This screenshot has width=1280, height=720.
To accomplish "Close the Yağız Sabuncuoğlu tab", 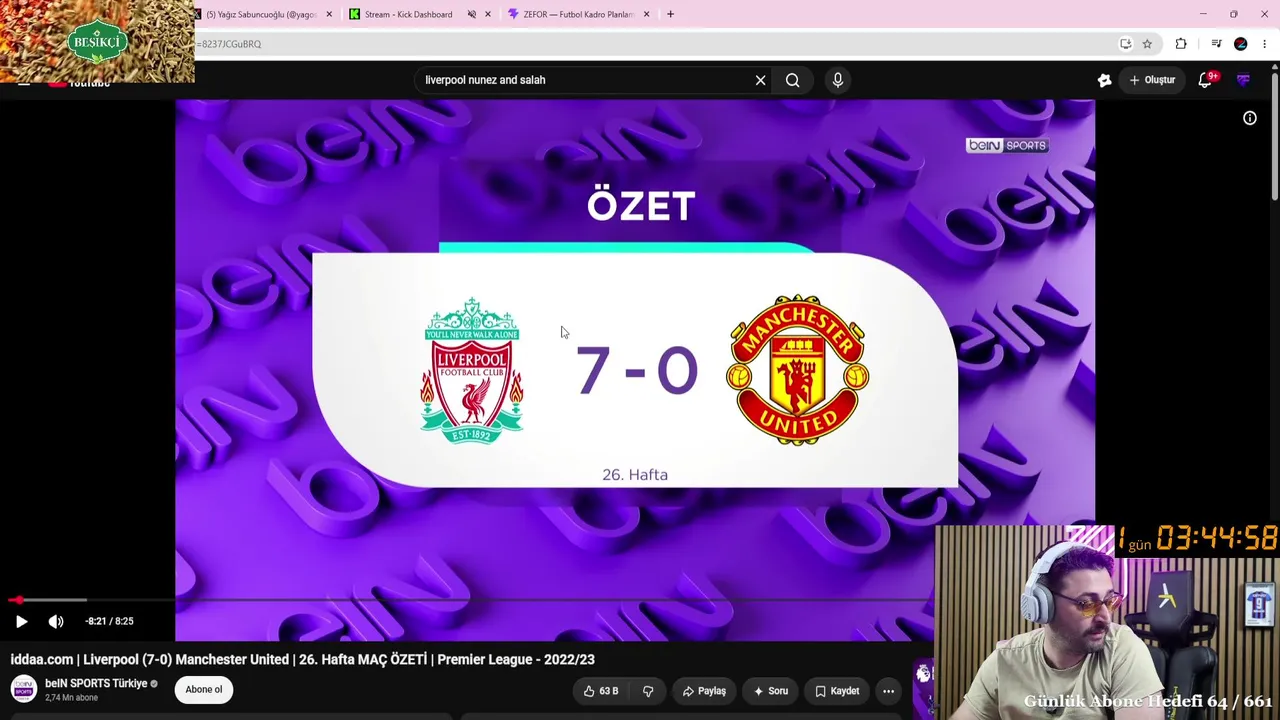I will [x=329, y=14].
